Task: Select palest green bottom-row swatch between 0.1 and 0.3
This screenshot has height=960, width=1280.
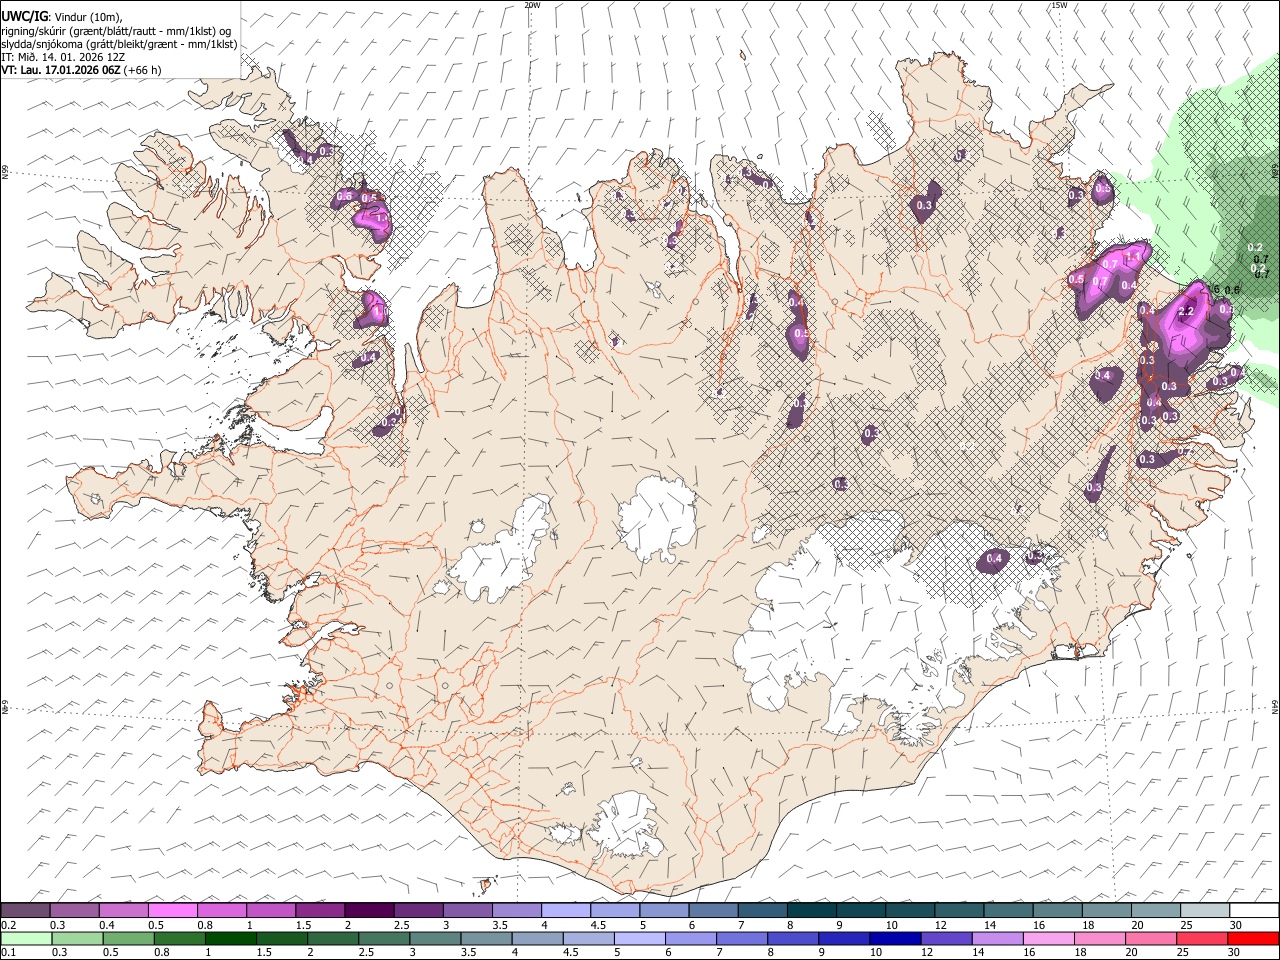Action: point(25,938)
